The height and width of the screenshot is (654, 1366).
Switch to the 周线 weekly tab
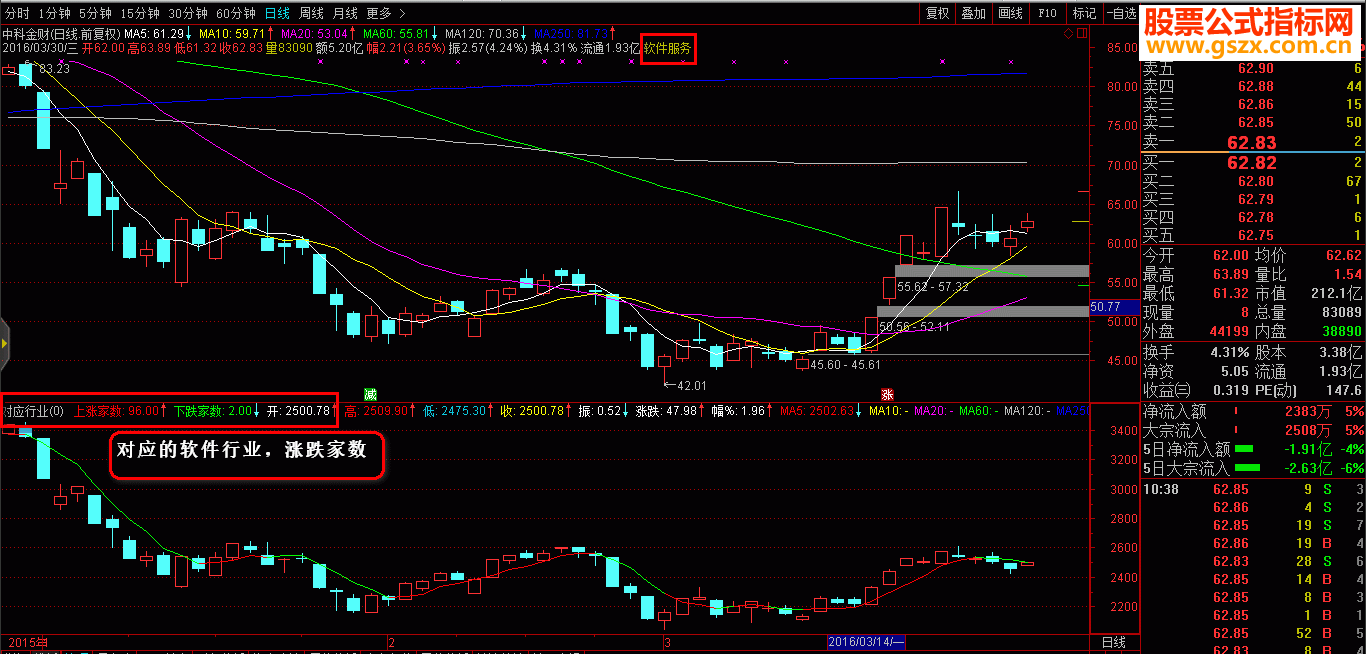[x=311, y=14]
